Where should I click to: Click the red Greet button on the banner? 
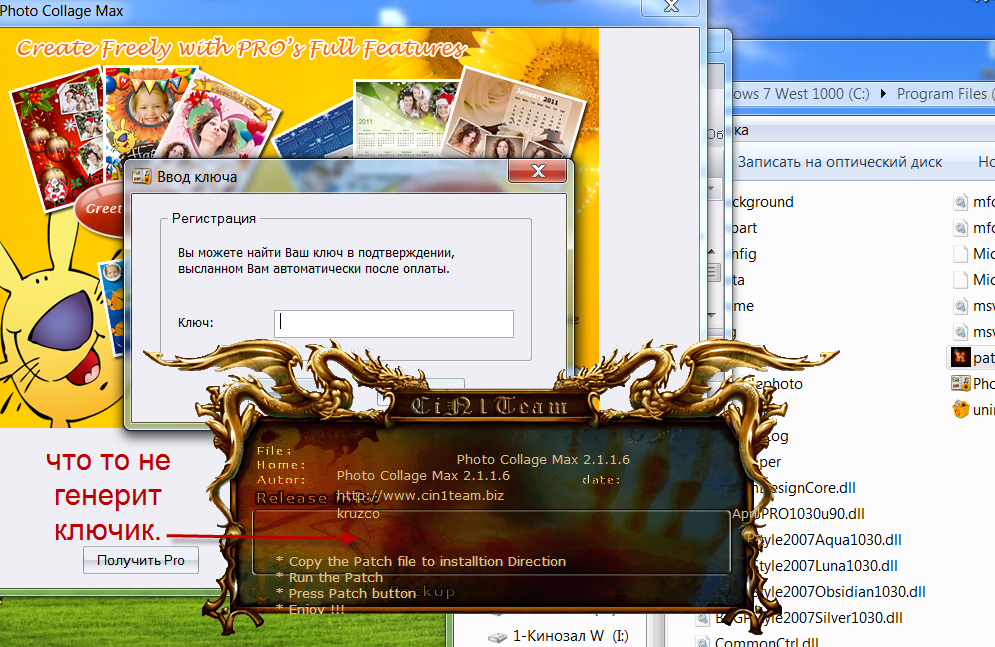tap(102, 209)
